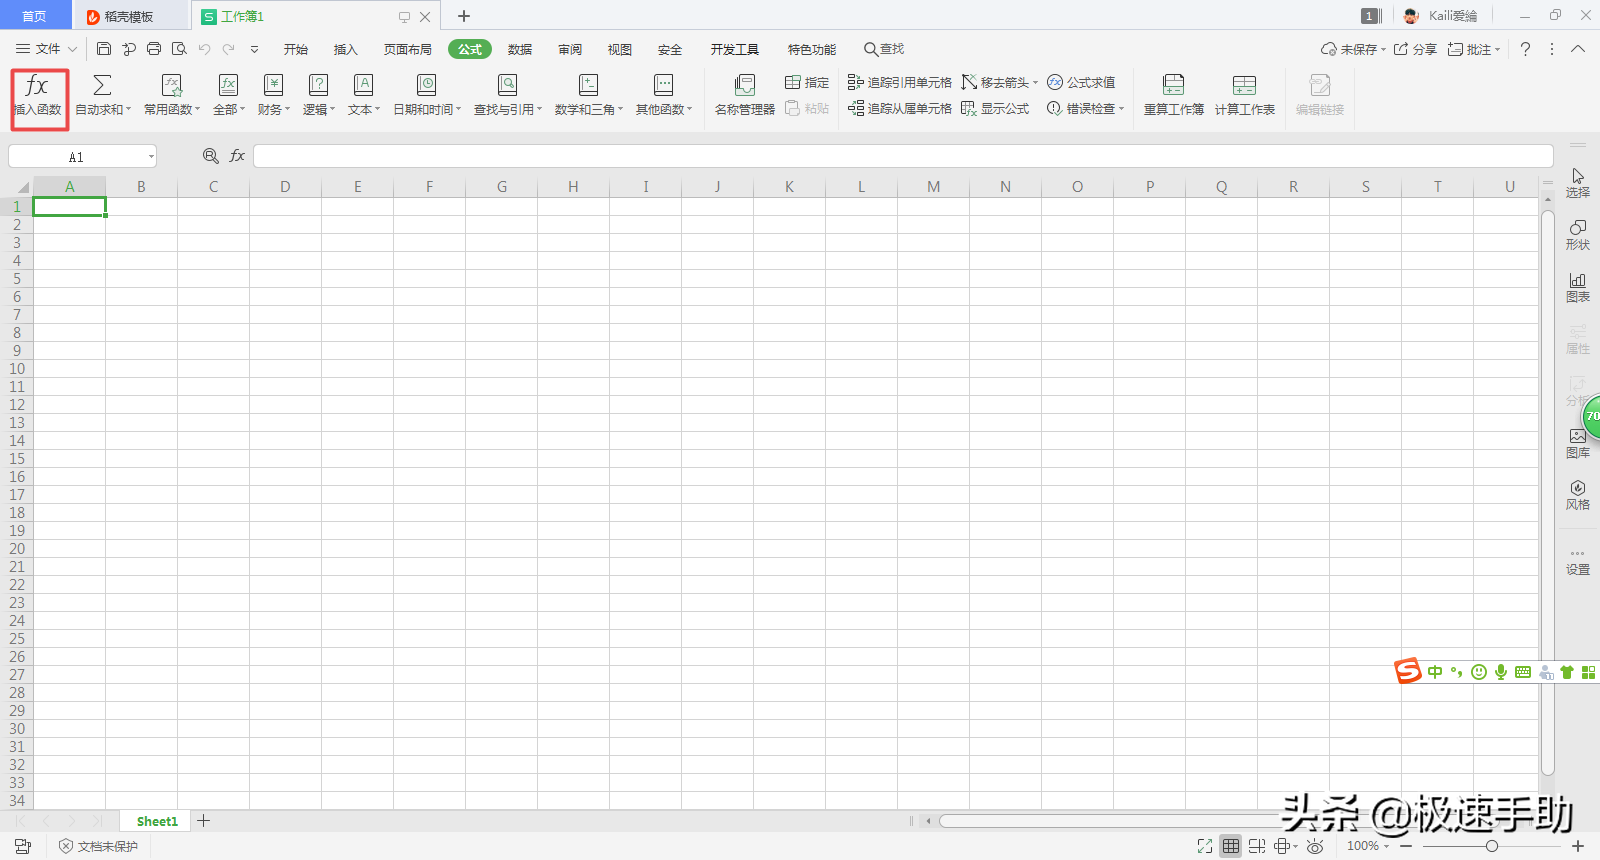Open the 日期和时间 functions icon

pos(426,85)
